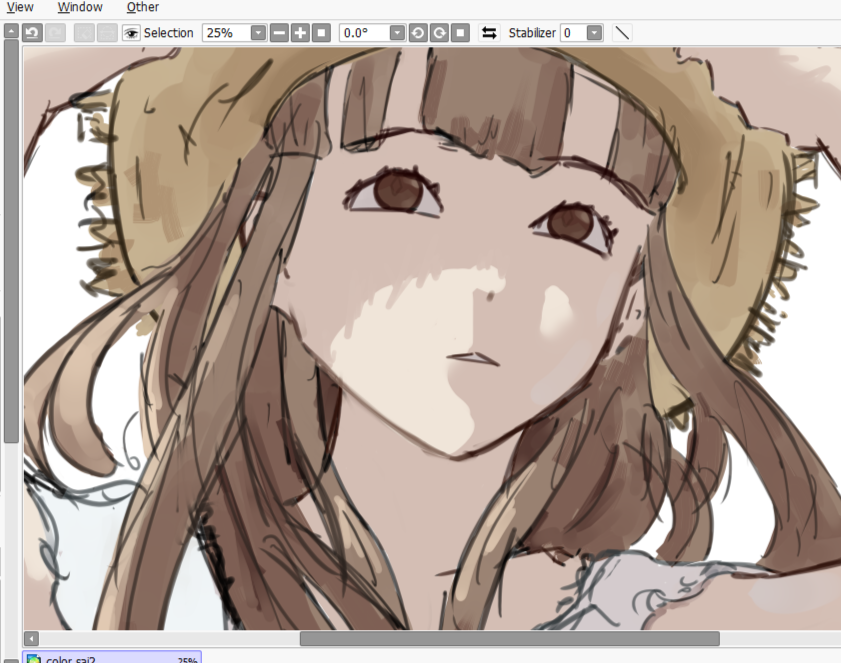The image size is (841, 663).
Task: Rotate the canvas counterclockwise
Action: pyautogui.click(x=418, y=33)
